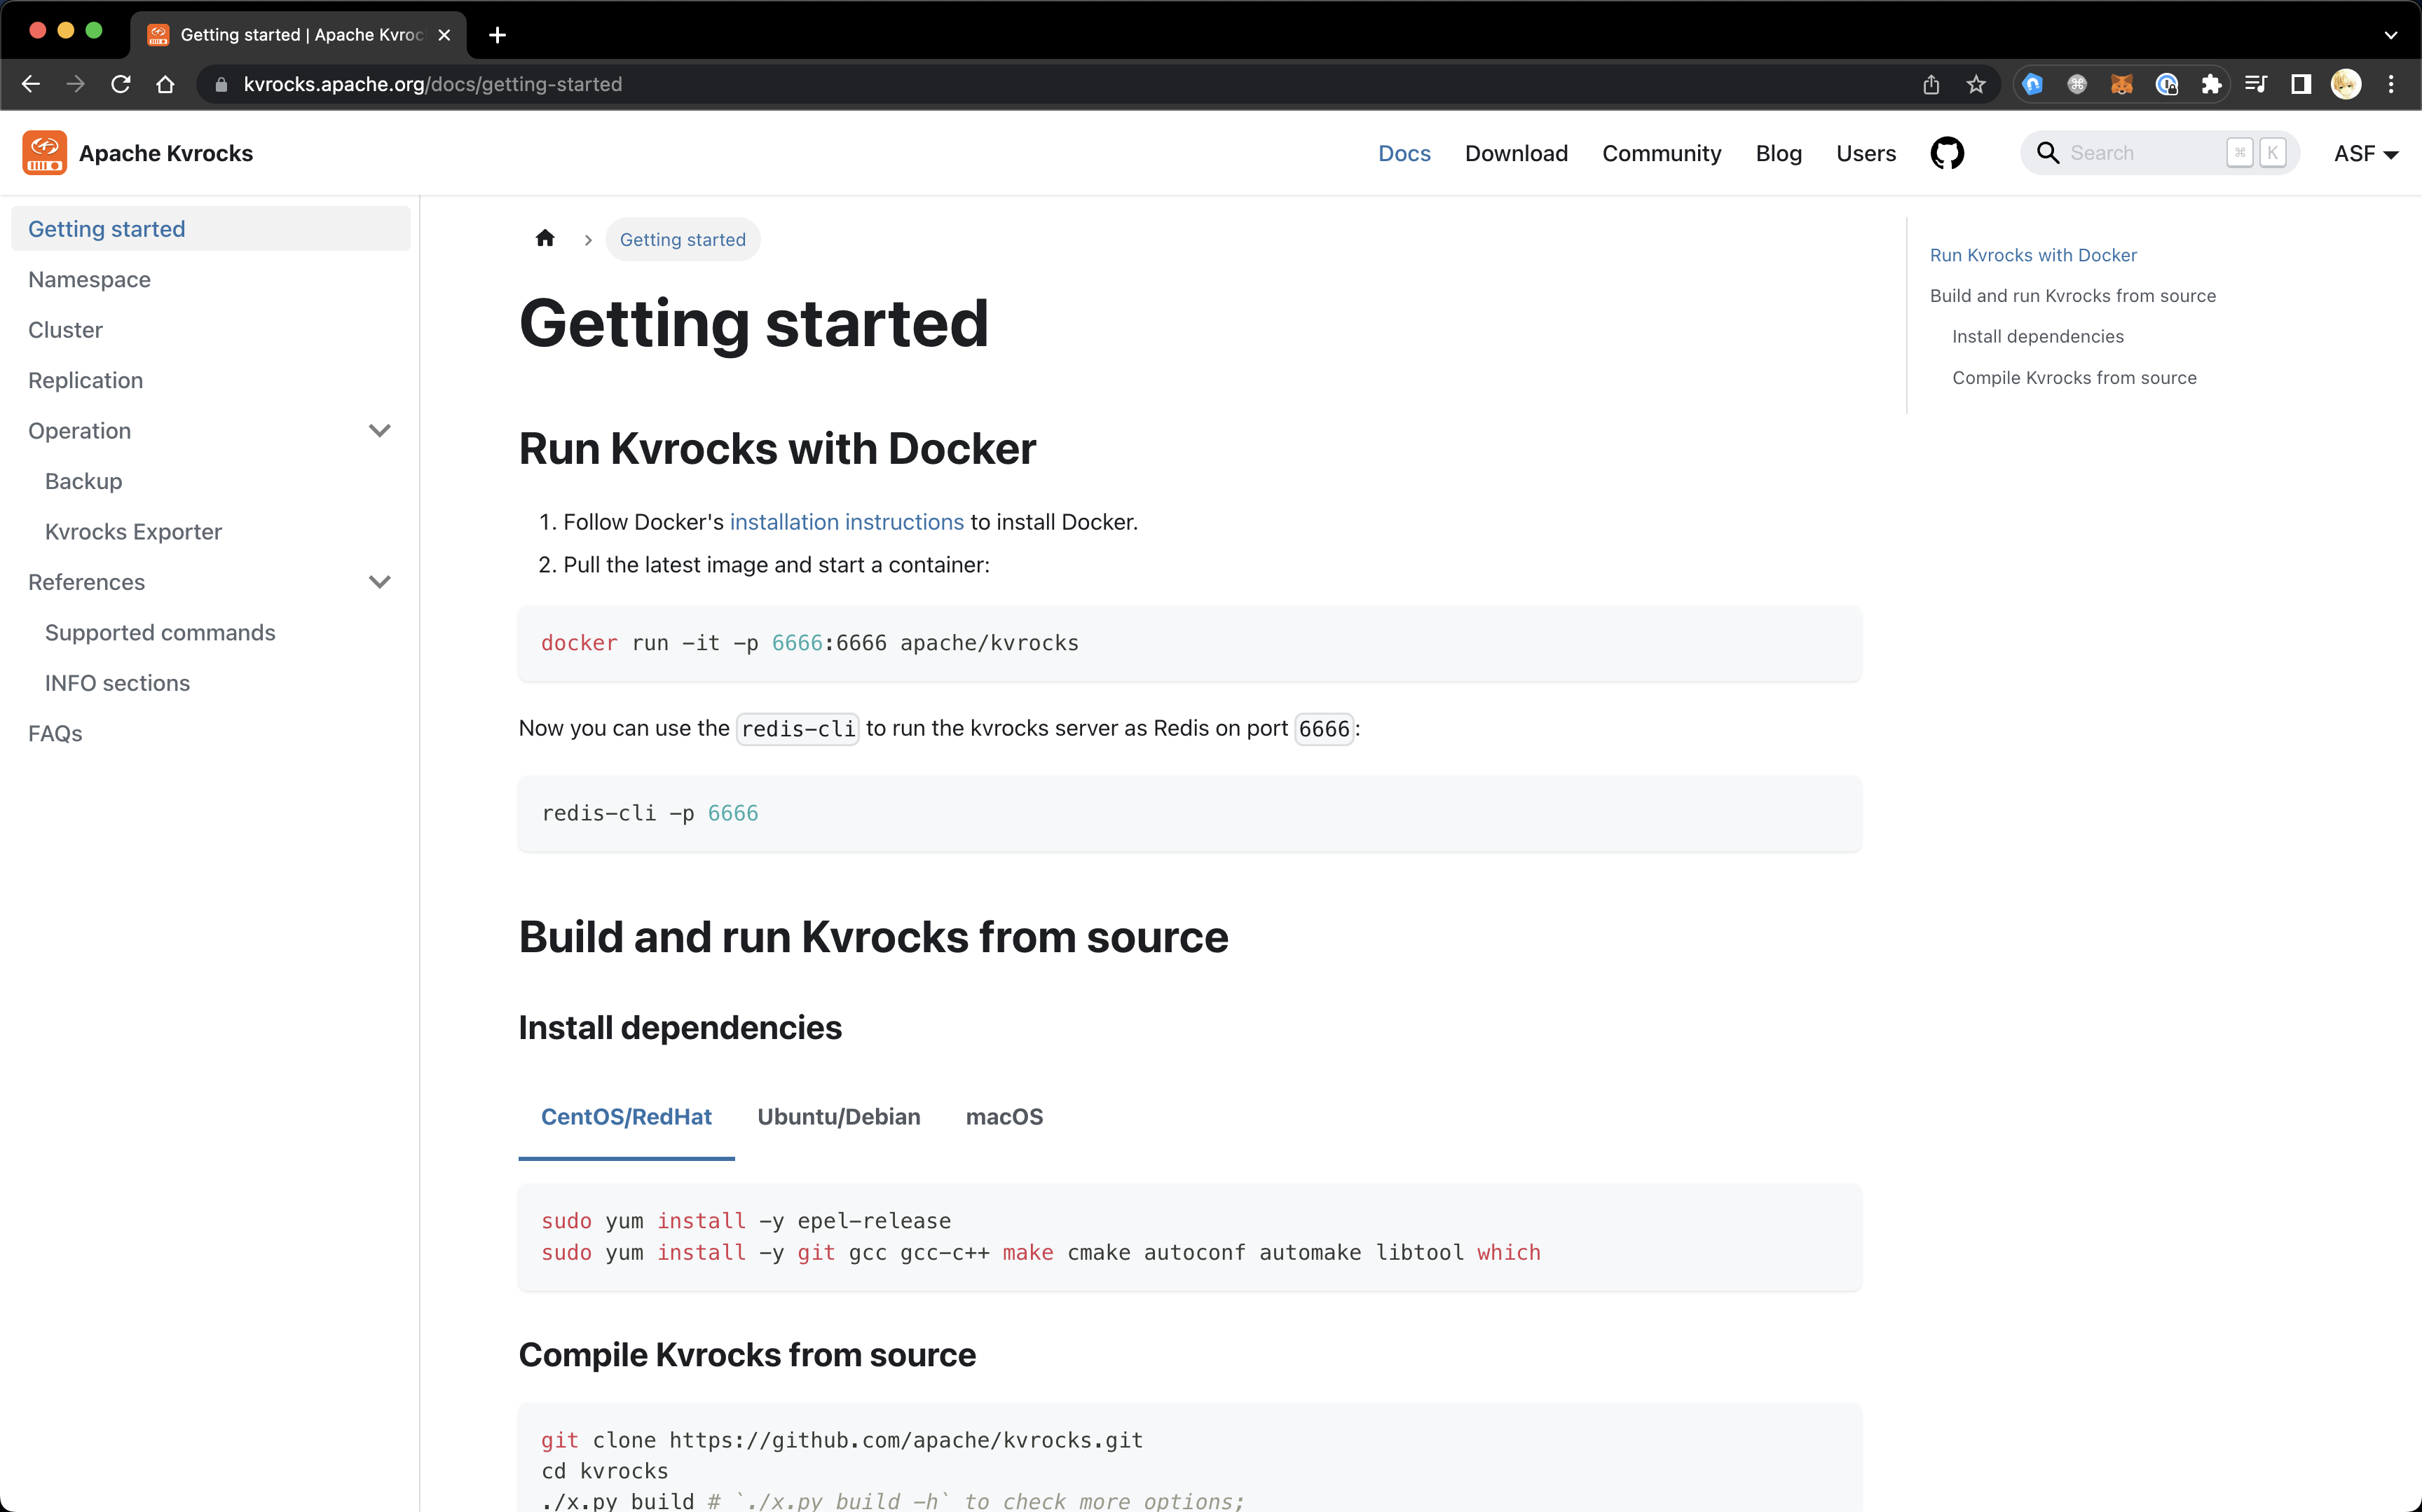
Task: Click the browser home button
Action: pyautogui.click(x=166, y=84)
